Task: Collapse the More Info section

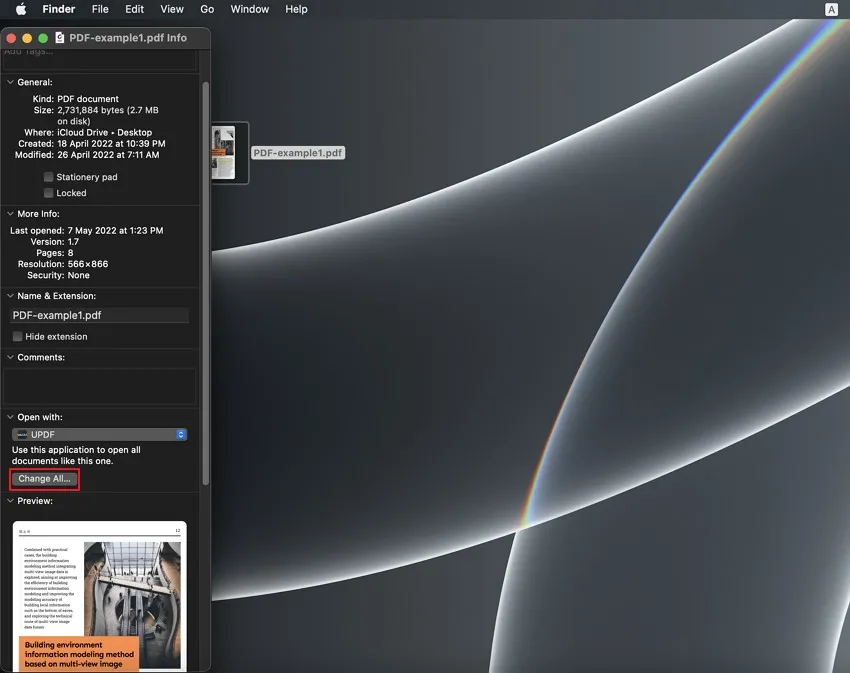Action: click(10, 214)
